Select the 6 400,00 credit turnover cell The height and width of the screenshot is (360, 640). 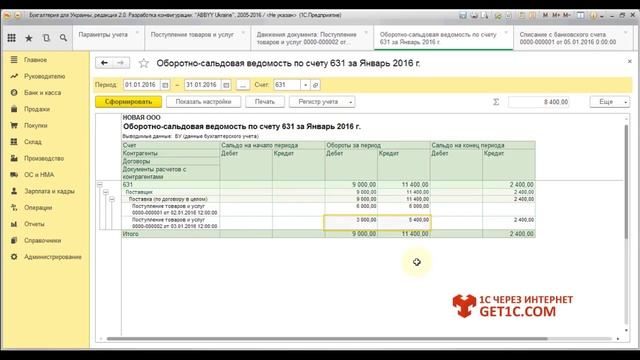point(404,223)
